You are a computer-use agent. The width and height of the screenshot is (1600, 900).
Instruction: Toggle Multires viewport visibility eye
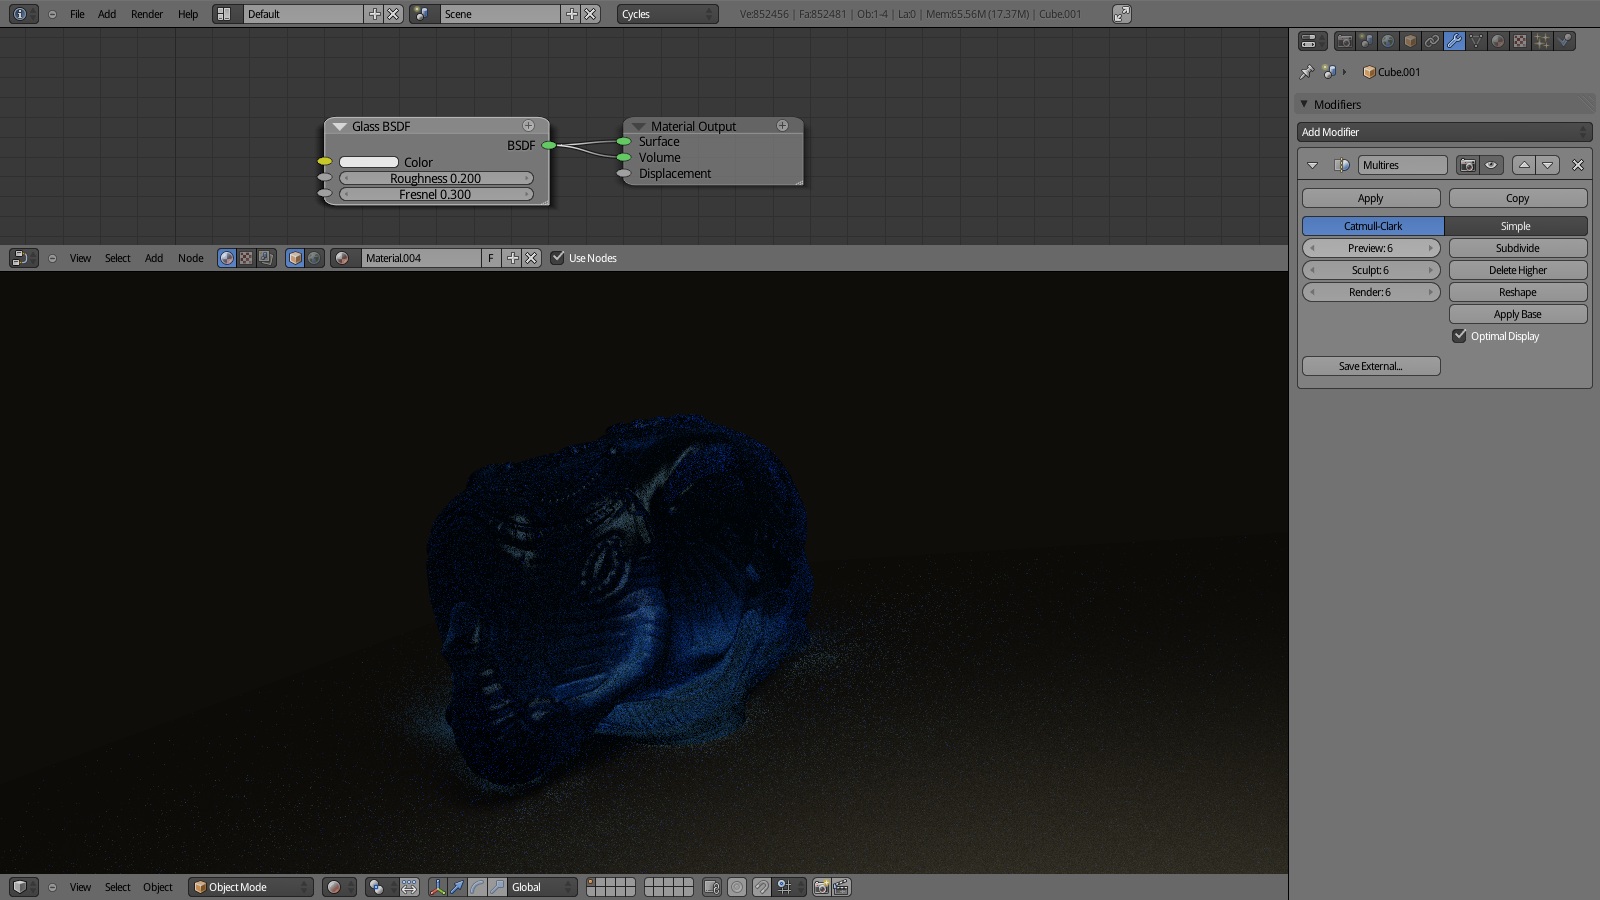[1490, 165]
